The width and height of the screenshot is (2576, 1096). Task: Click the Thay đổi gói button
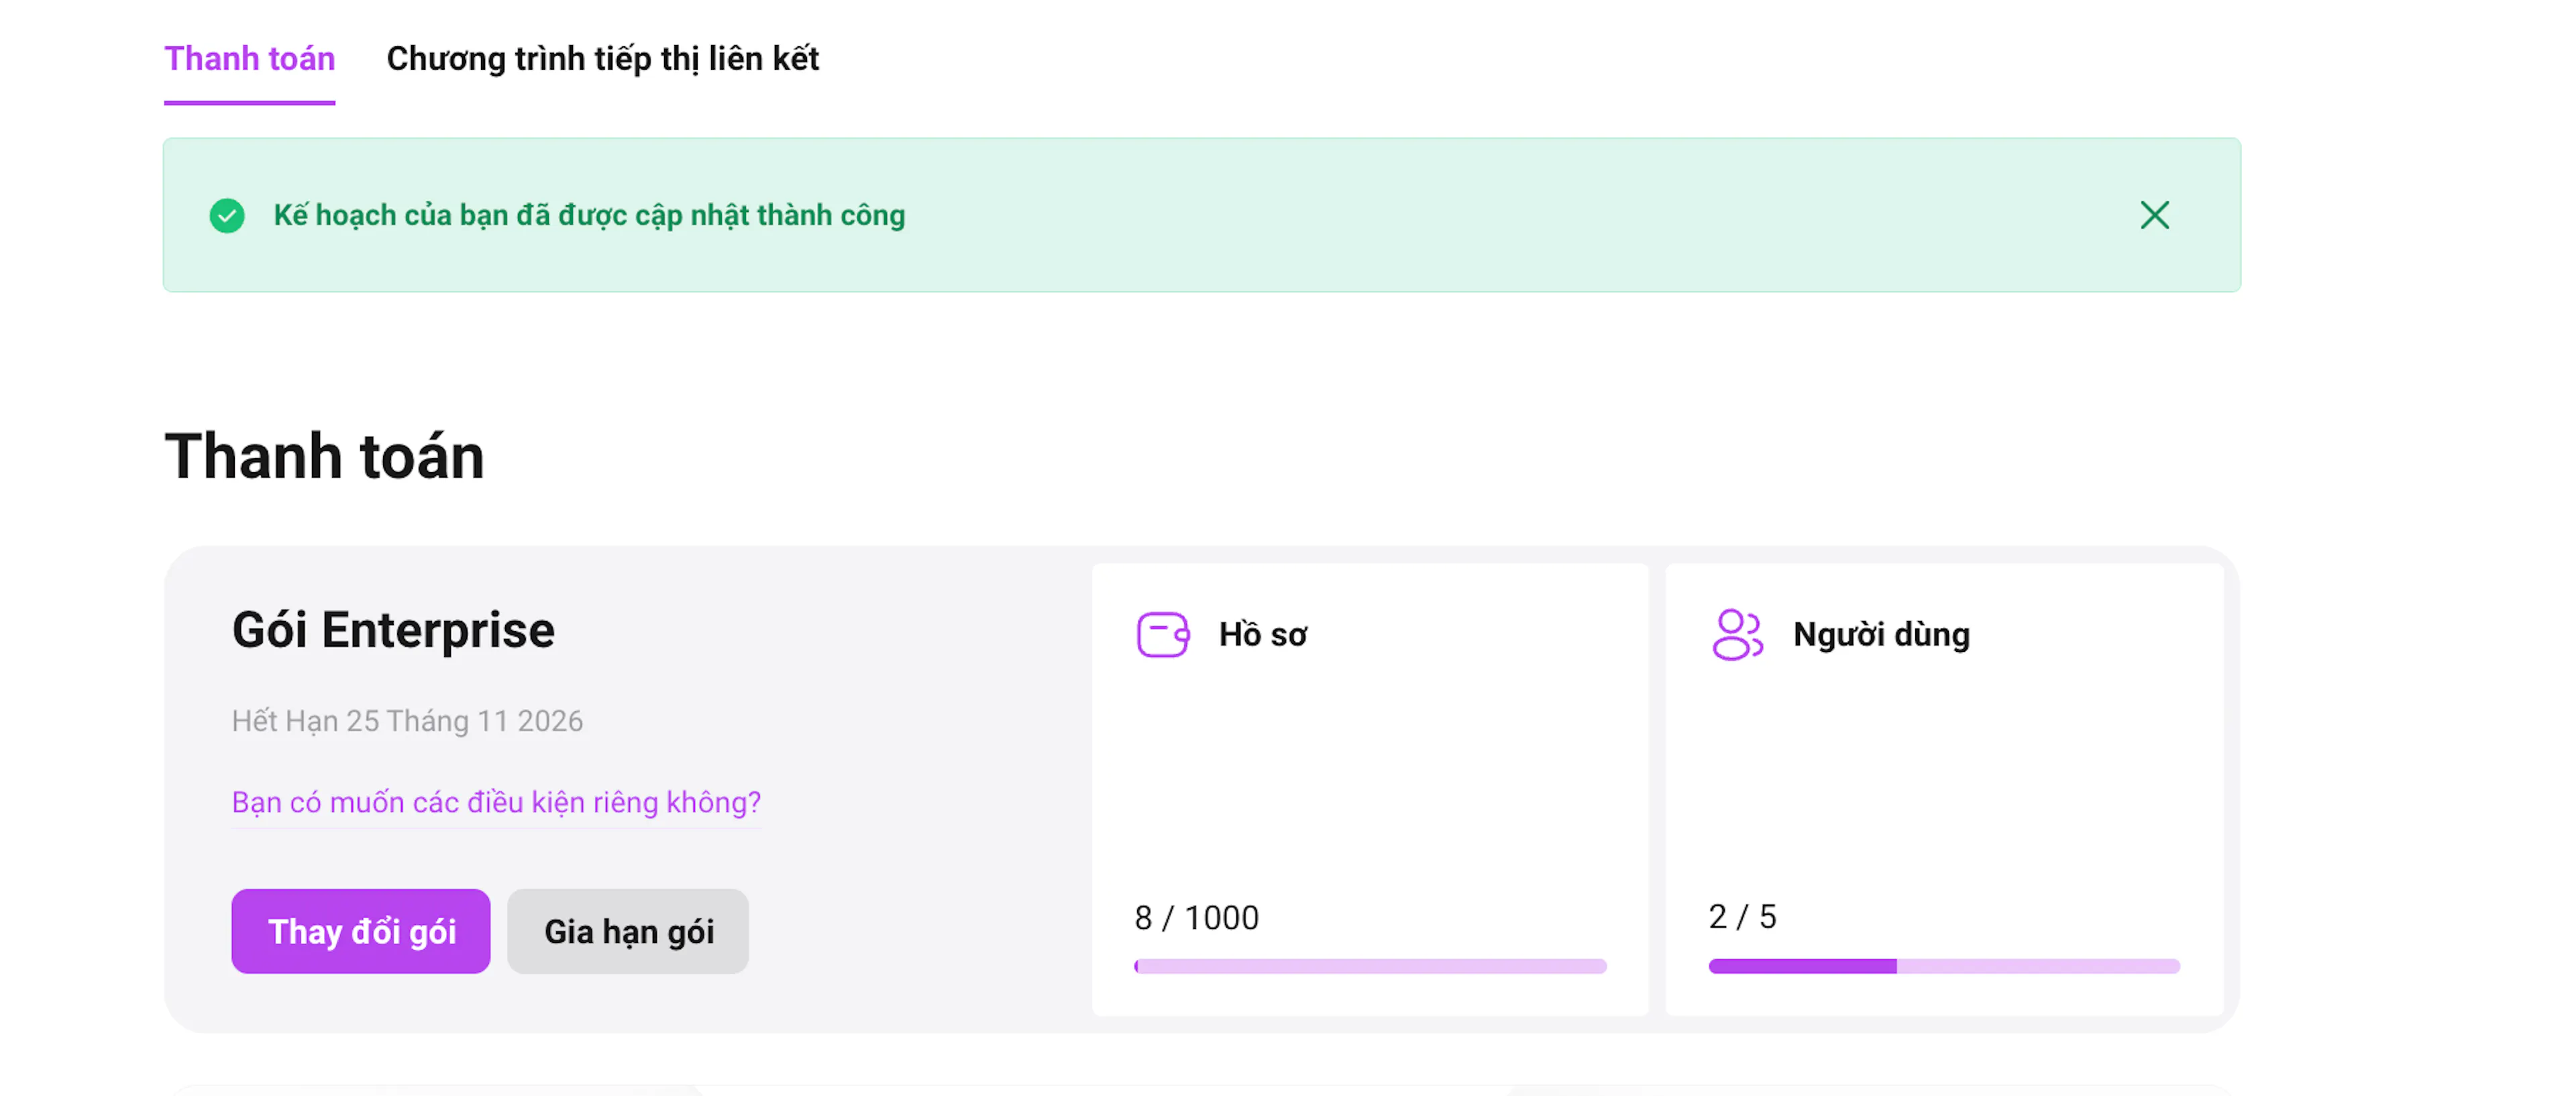coord(361,931)
